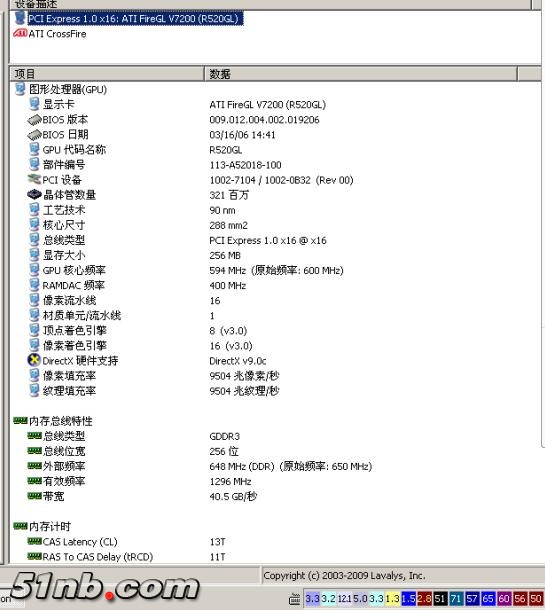Click the purple 60 temperature tray indicator
The width and height of the screenshot is (545, 610).
click(504, 598)
